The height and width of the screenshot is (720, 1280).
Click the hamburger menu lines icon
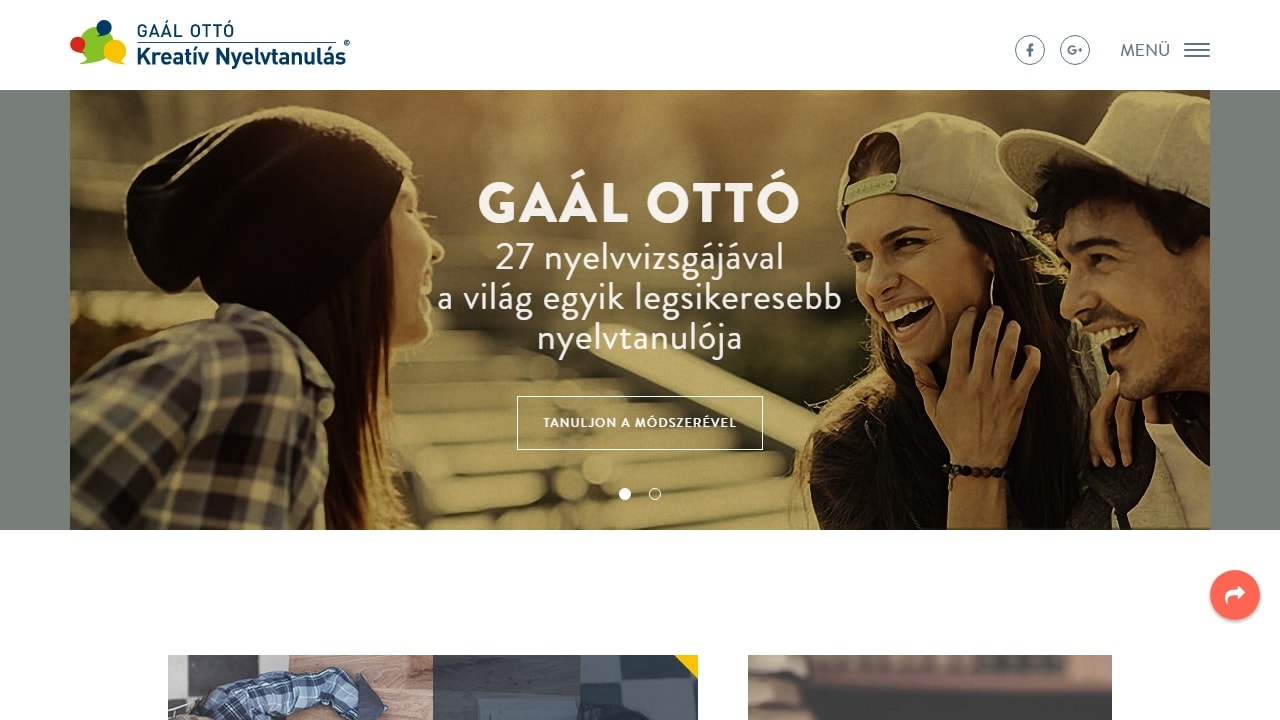[x=1197, y=50]
